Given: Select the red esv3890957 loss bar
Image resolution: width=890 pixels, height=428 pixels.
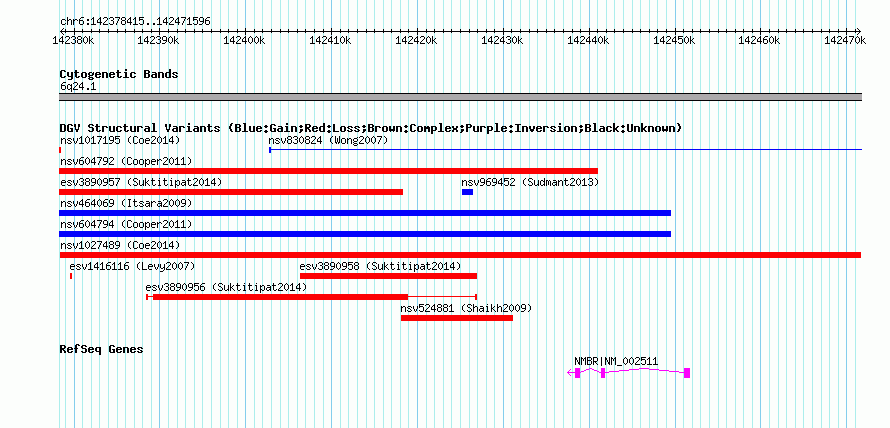Looking at the screenshot, I should tap(231, 192).
